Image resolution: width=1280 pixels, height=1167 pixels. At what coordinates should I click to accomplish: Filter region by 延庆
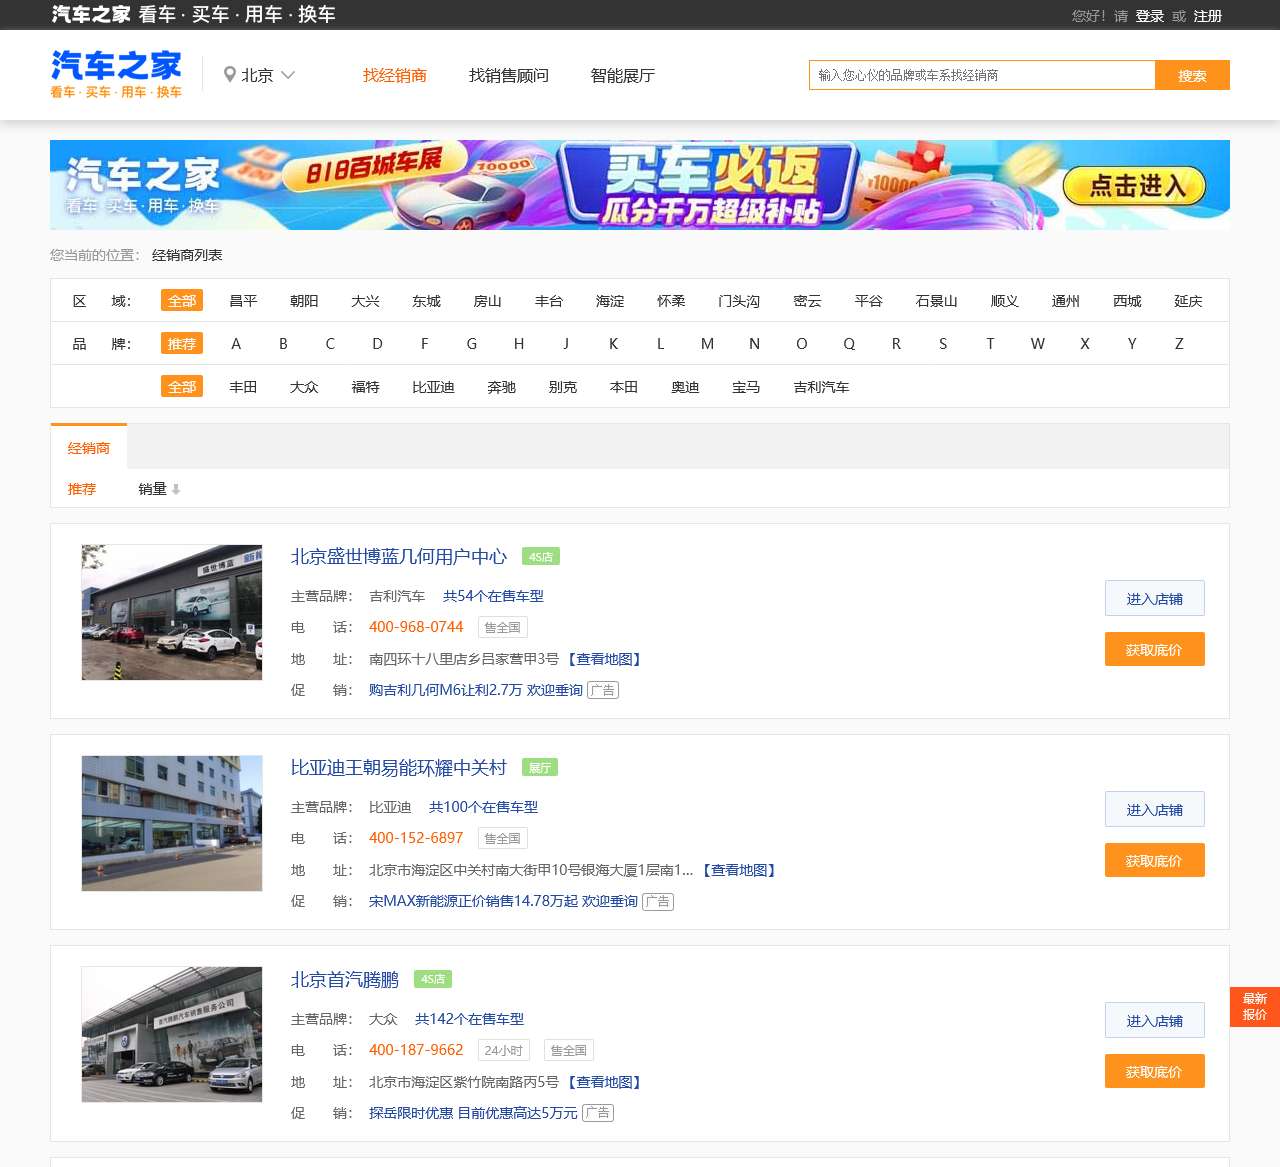click(x=1188, y=301)
